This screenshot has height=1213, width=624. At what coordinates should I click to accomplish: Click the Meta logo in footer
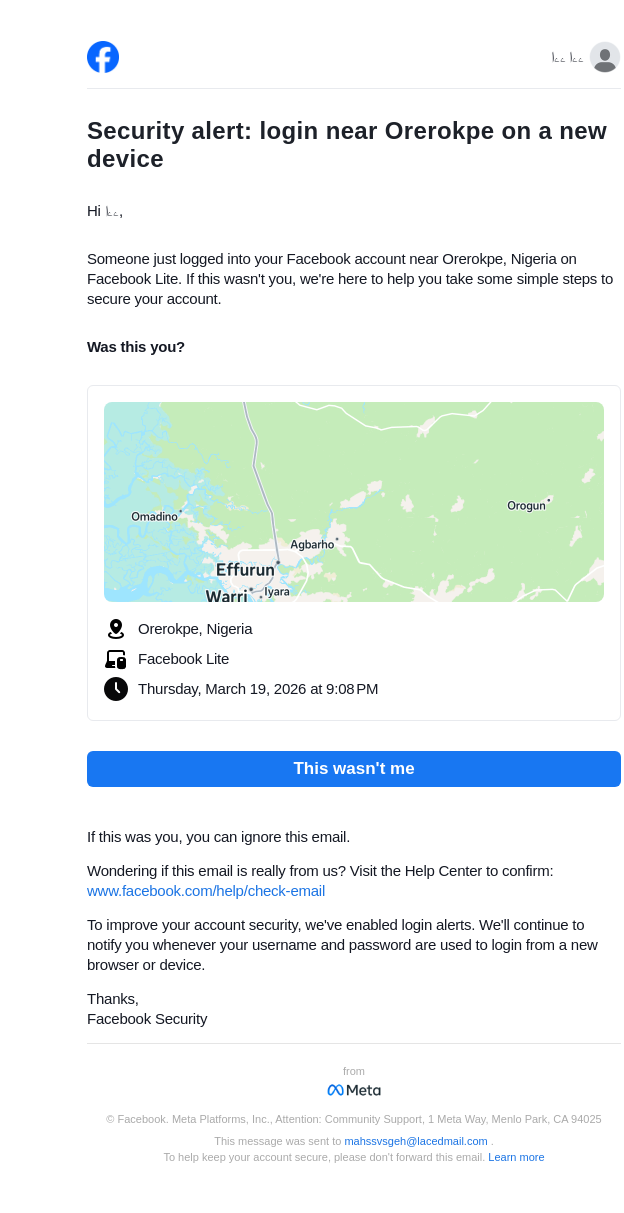point(354,1090)
